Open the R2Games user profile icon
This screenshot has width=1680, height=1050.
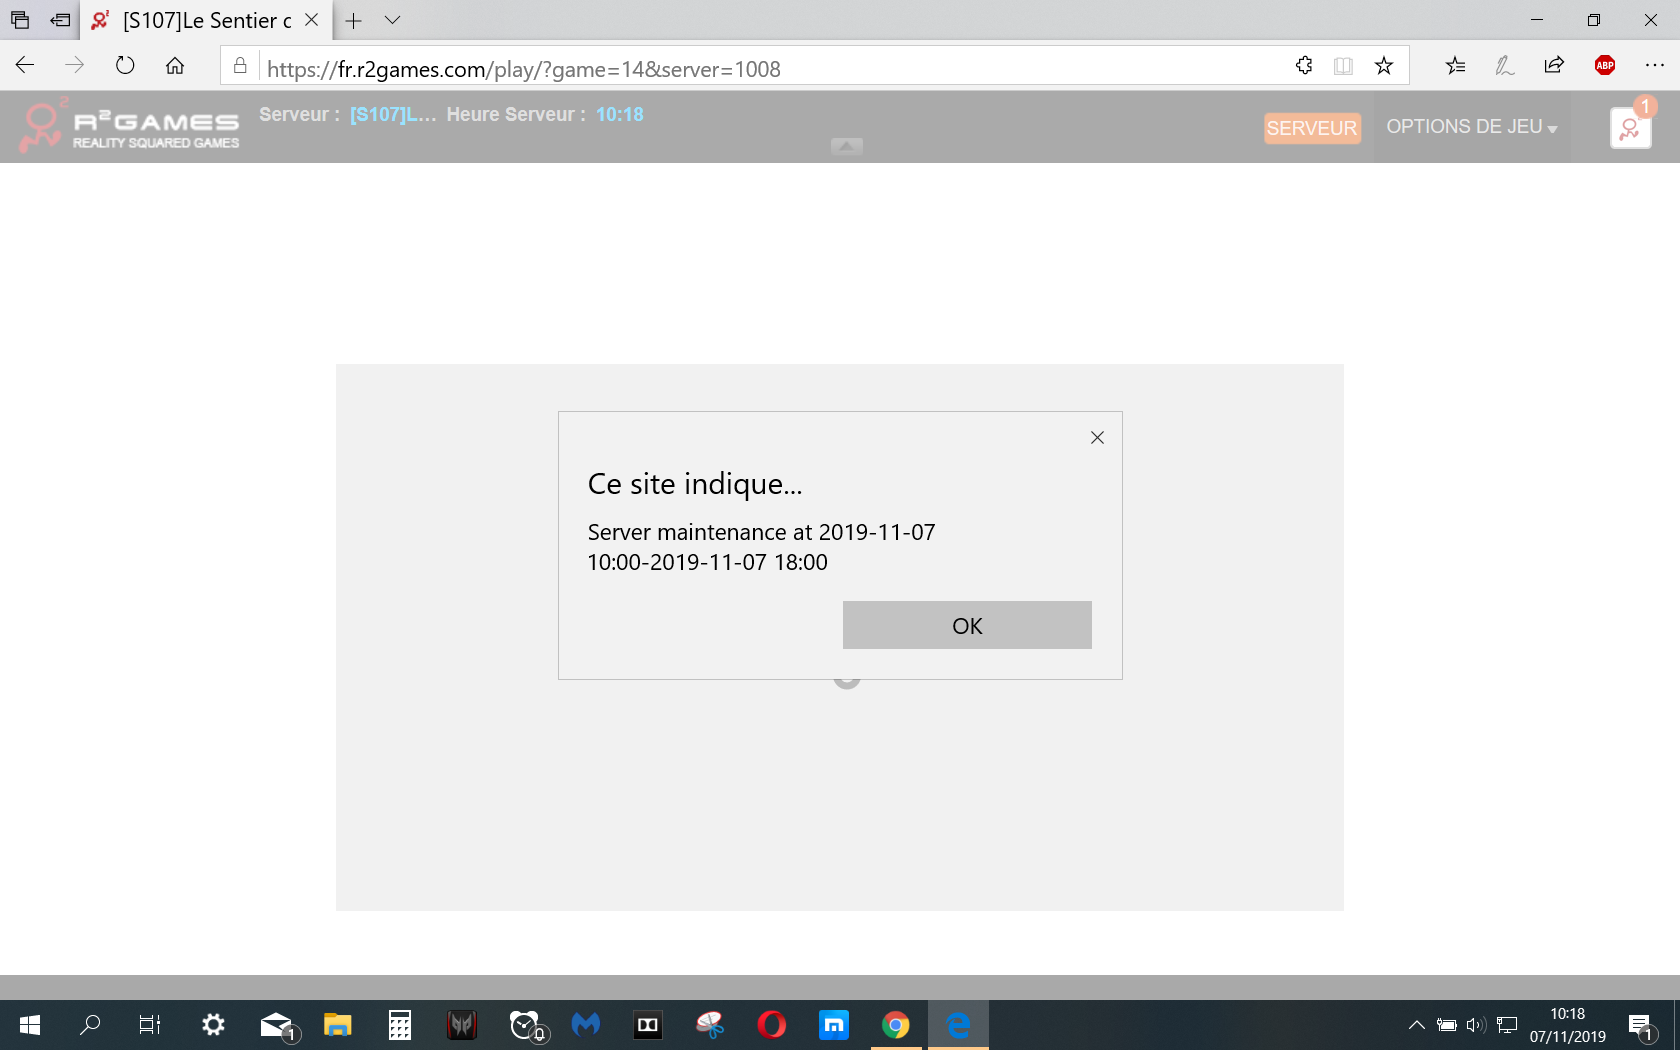[x=1630, y=129]
